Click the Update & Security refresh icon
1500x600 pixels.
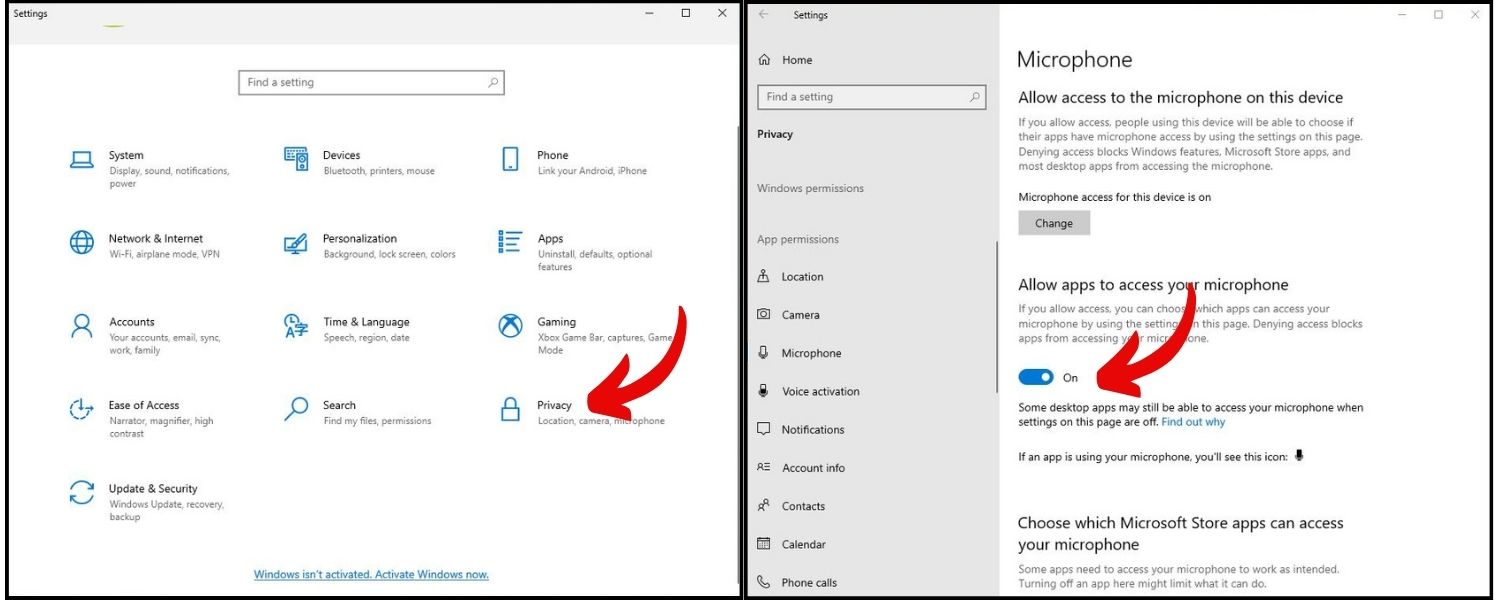point(81,492)
